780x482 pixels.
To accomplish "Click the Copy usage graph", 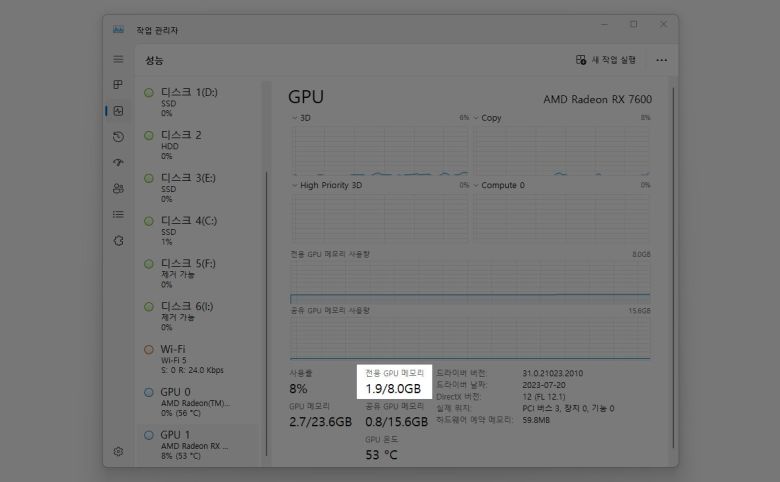I will tap(561, 150).
